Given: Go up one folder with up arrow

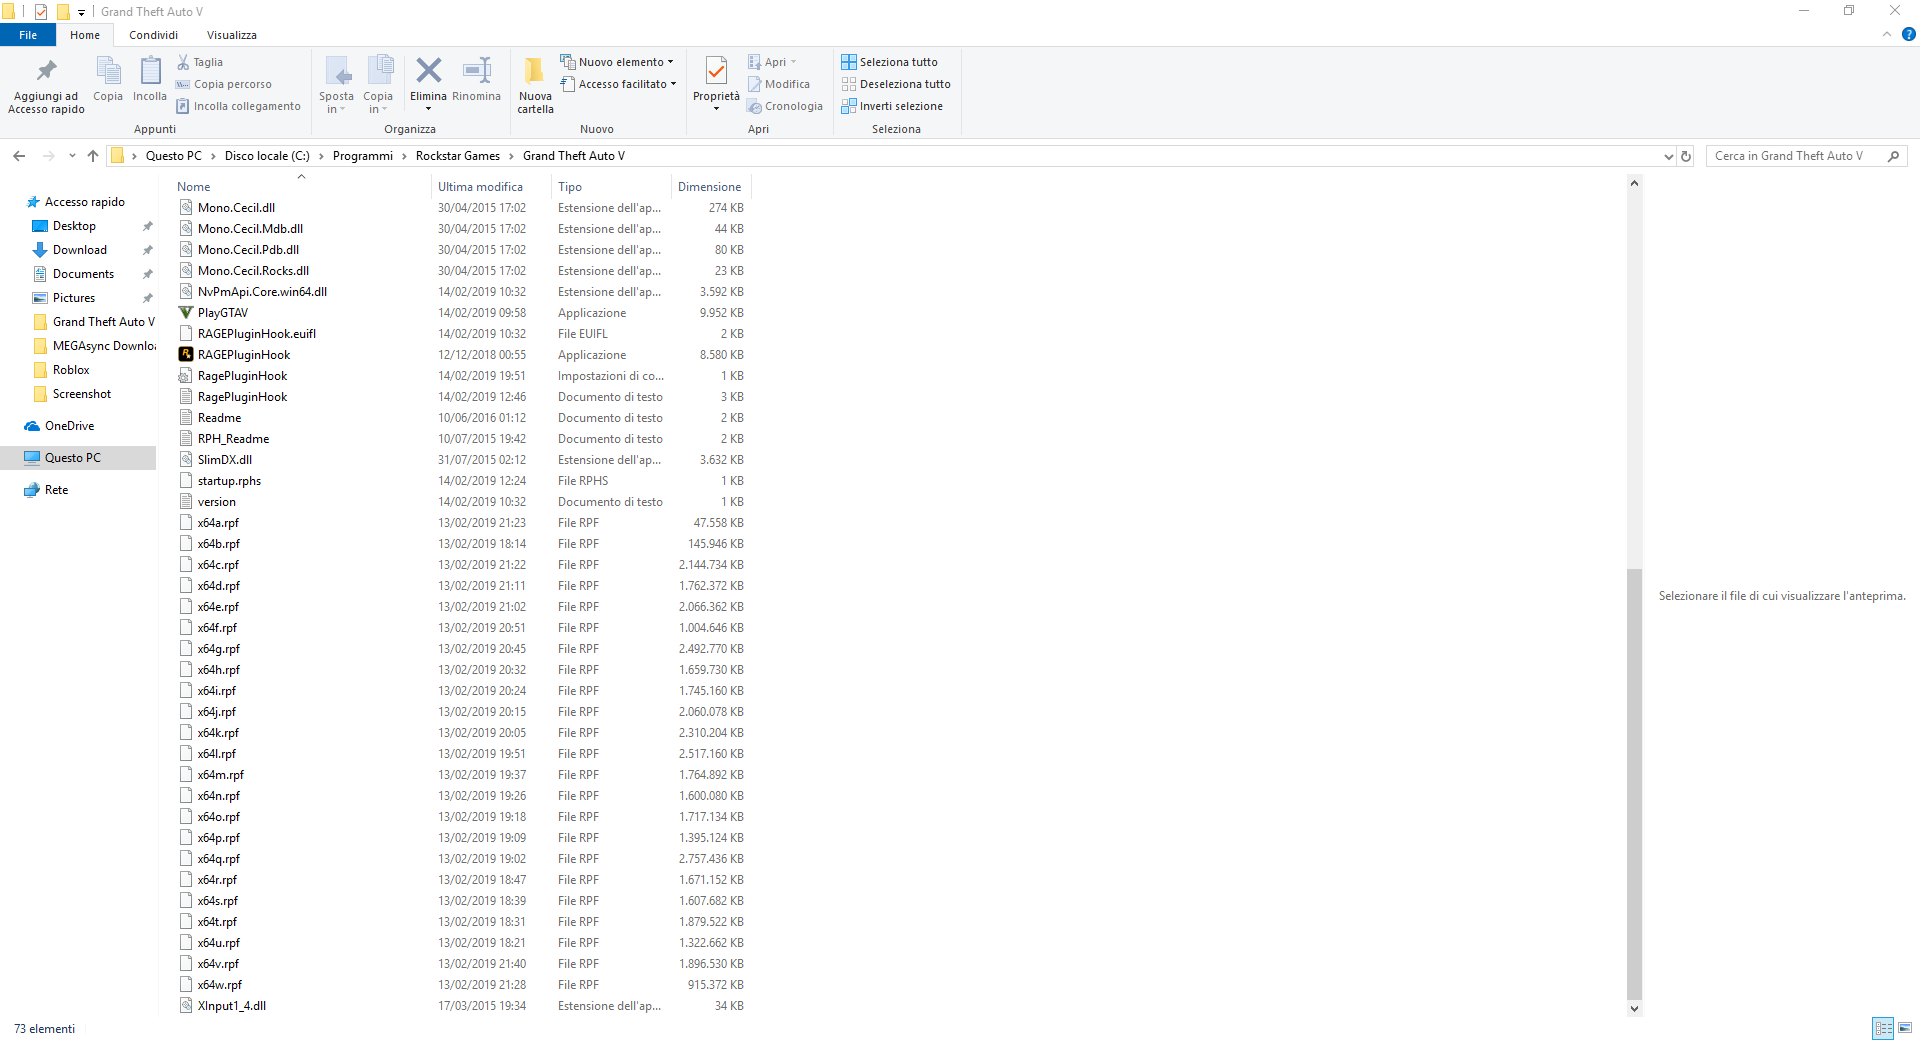Looking at the screenshot, I should (x=93, y=156).
